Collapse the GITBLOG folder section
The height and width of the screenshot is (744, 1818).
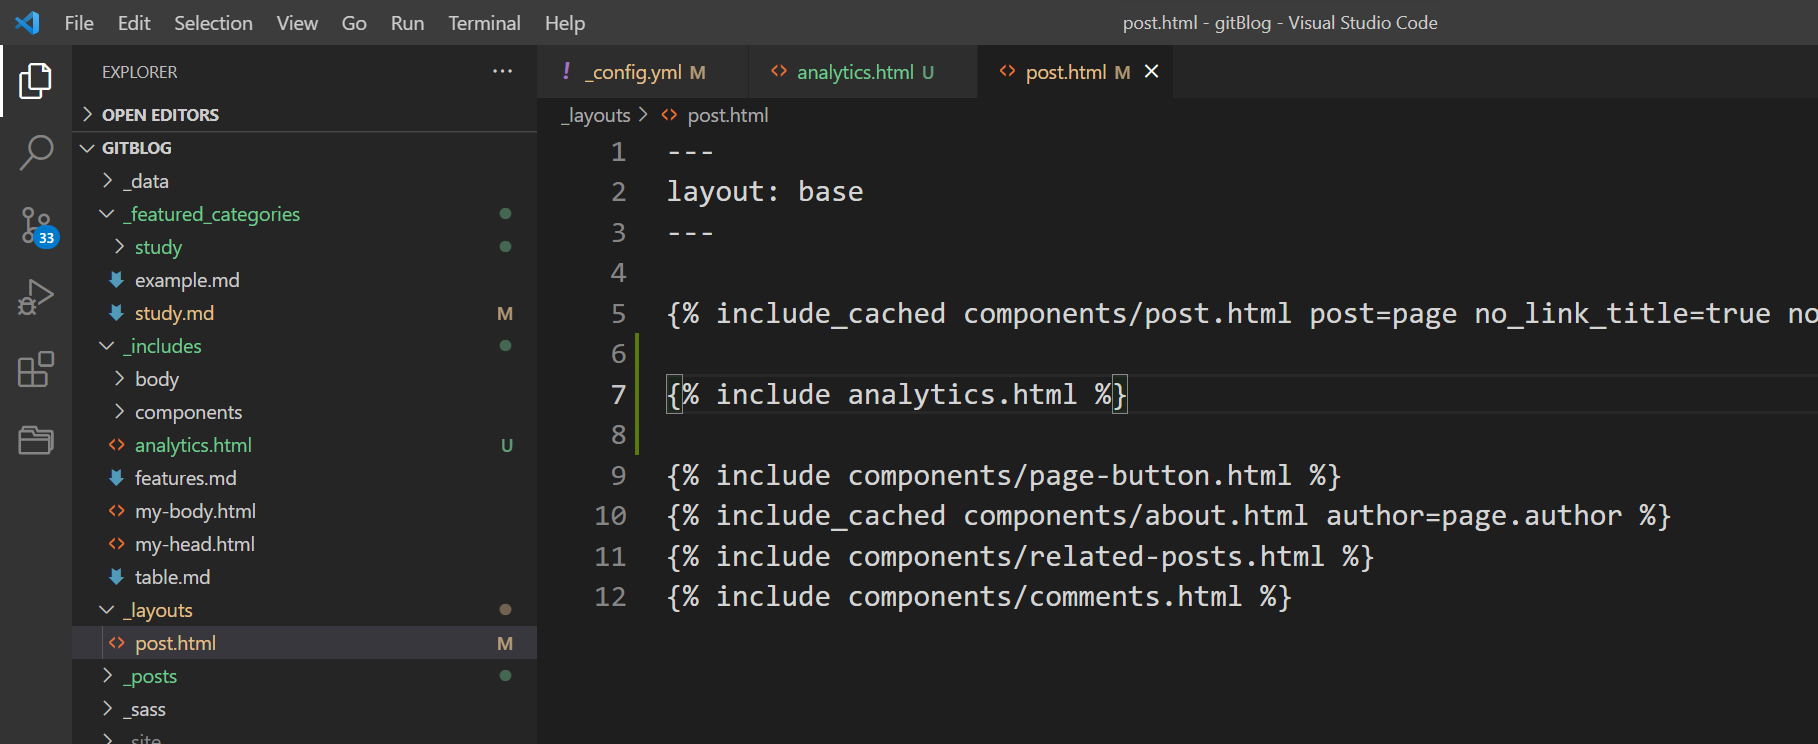click(88, 148)
